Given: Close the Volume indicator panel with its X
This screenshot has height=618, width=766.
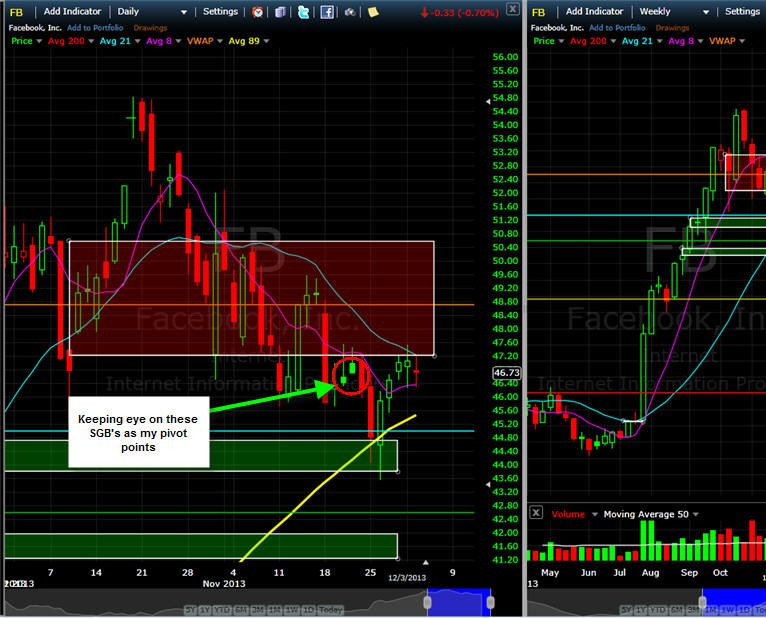Looking at the screenshot, I should tap(536, 512).
